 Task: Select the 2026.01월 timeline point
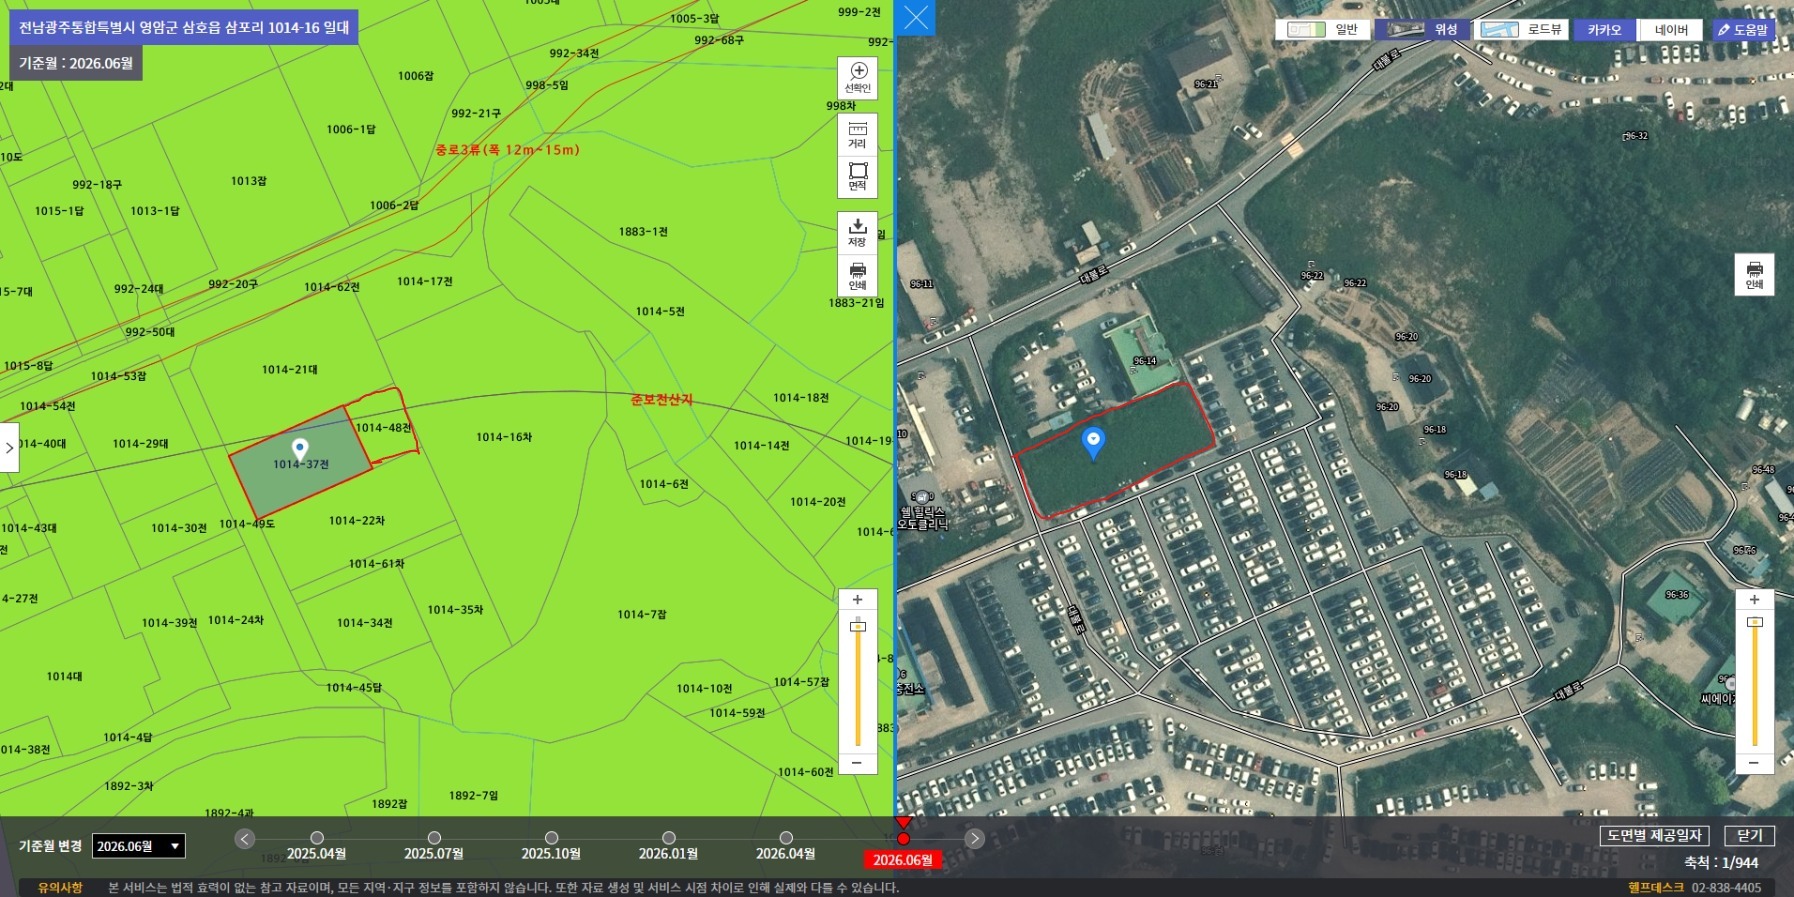669,838
